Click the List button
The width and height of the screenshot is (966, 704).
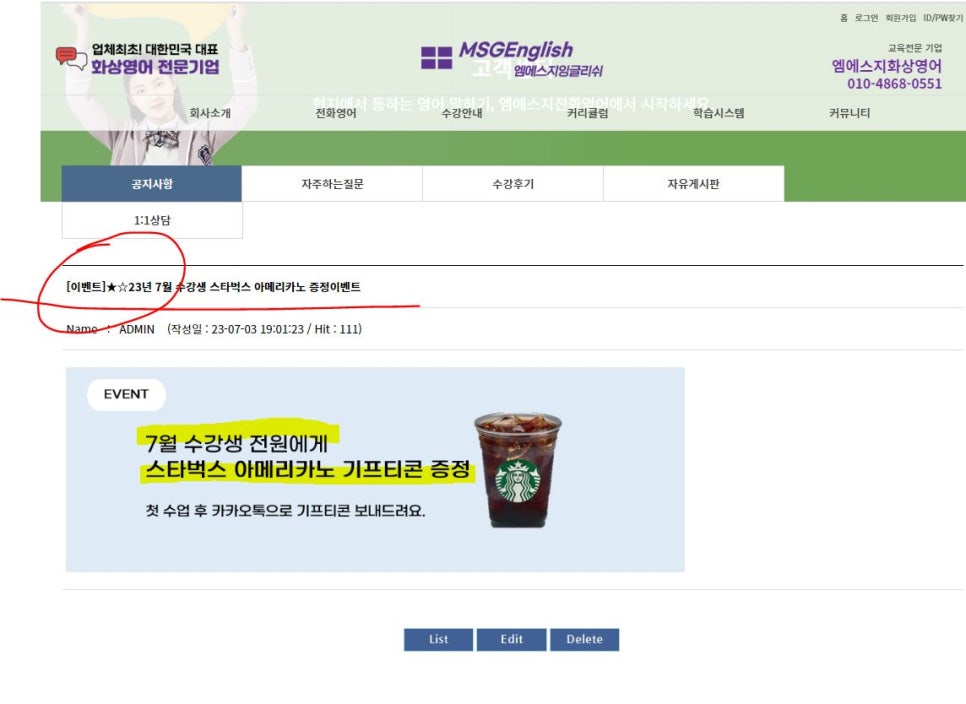pyautogui.click(x=439, y=639)
